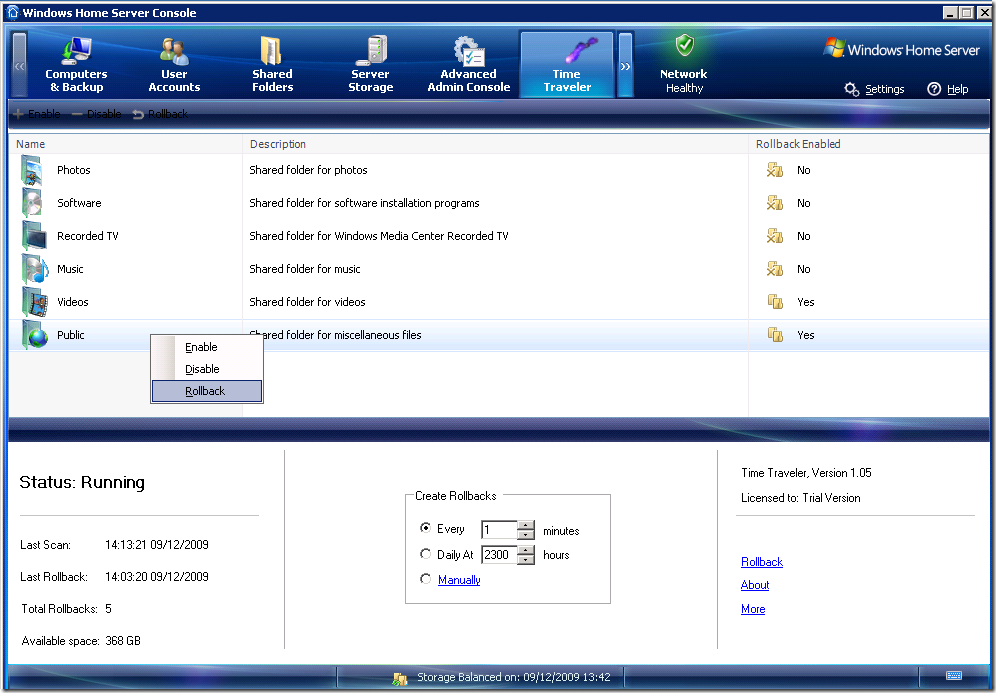Select the 'Recorded TV' folder name
Screen dimensions: 996x693
coord(88,236)
